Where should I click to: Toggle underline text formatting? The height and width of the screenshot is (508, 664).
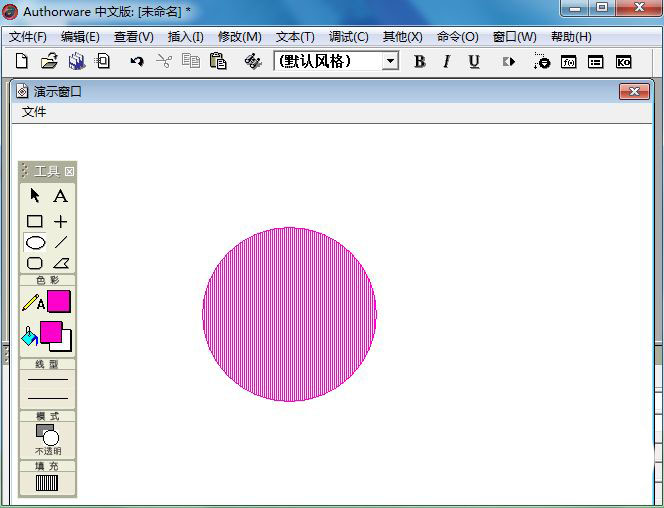(474, 61)
